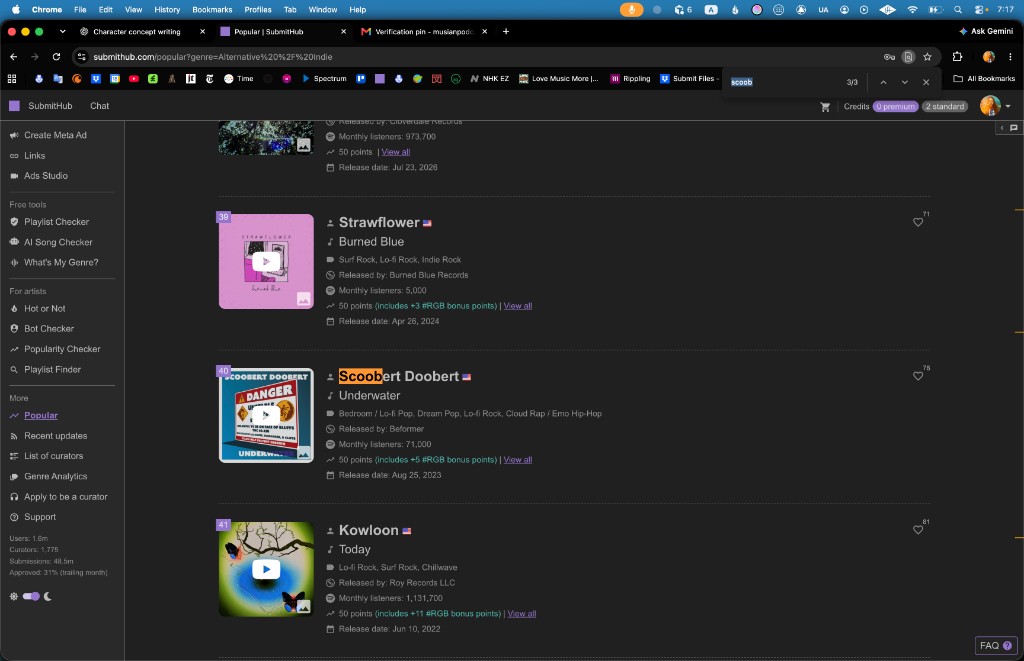
Task: Like the Scoobert Doobert track heart icon
Action: 918,376
